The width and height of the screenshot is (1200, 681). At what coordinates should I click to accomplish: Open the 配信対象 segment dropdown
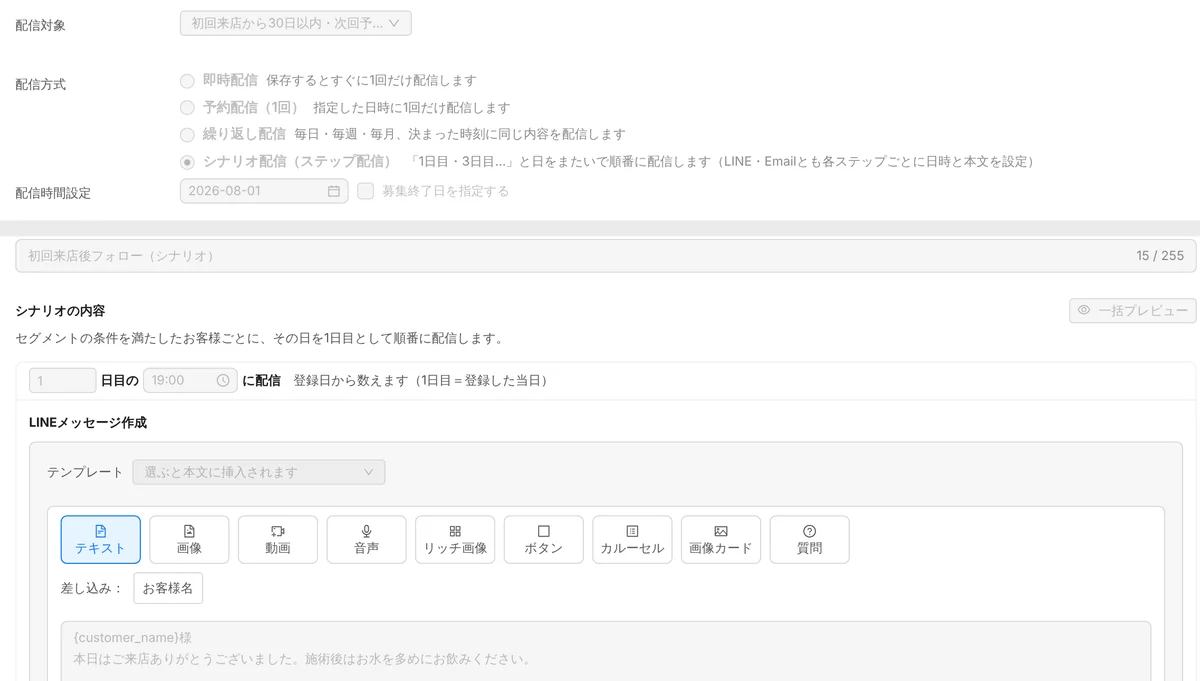296,23
